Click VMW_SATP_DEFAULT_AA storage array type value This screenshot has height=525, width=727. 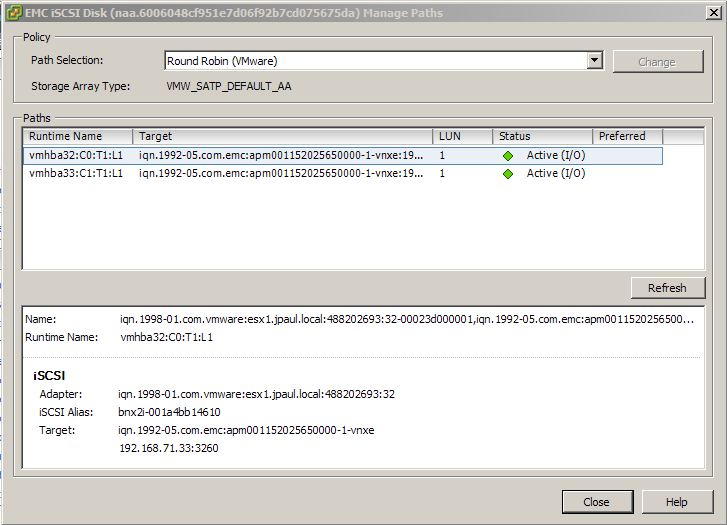coord(229,86)
